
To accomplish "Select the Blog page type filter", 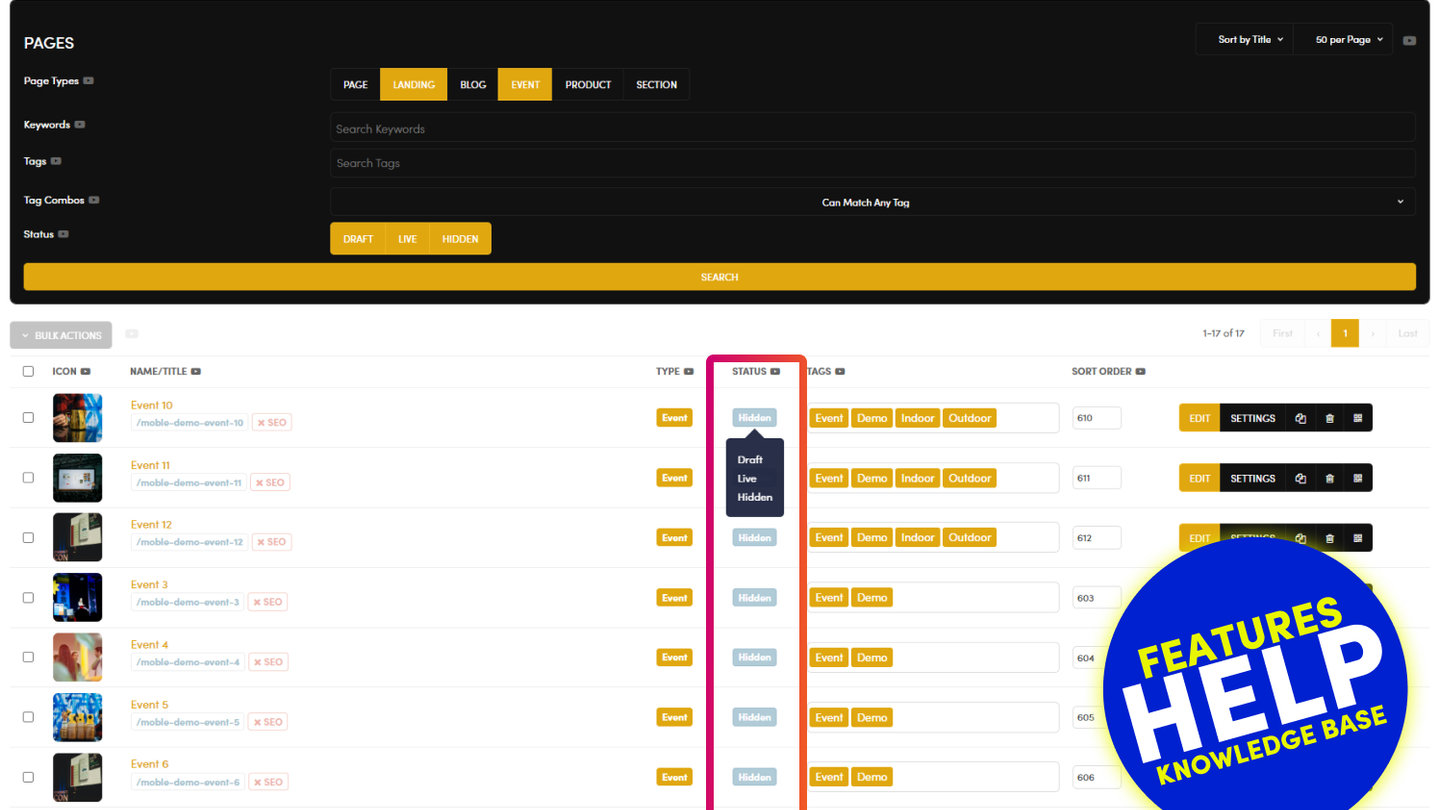I will coord(473,85).
